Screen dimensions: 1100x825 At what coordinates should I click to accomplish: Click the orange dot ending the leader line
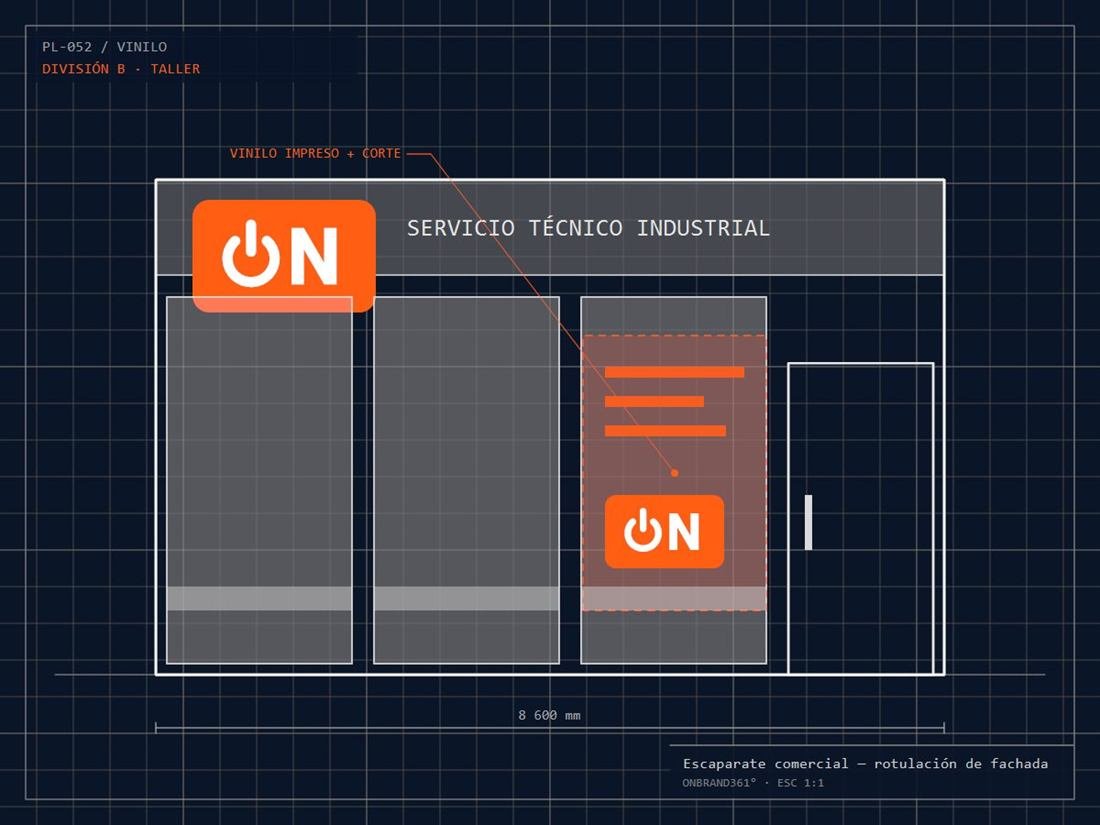coord(674,473)
